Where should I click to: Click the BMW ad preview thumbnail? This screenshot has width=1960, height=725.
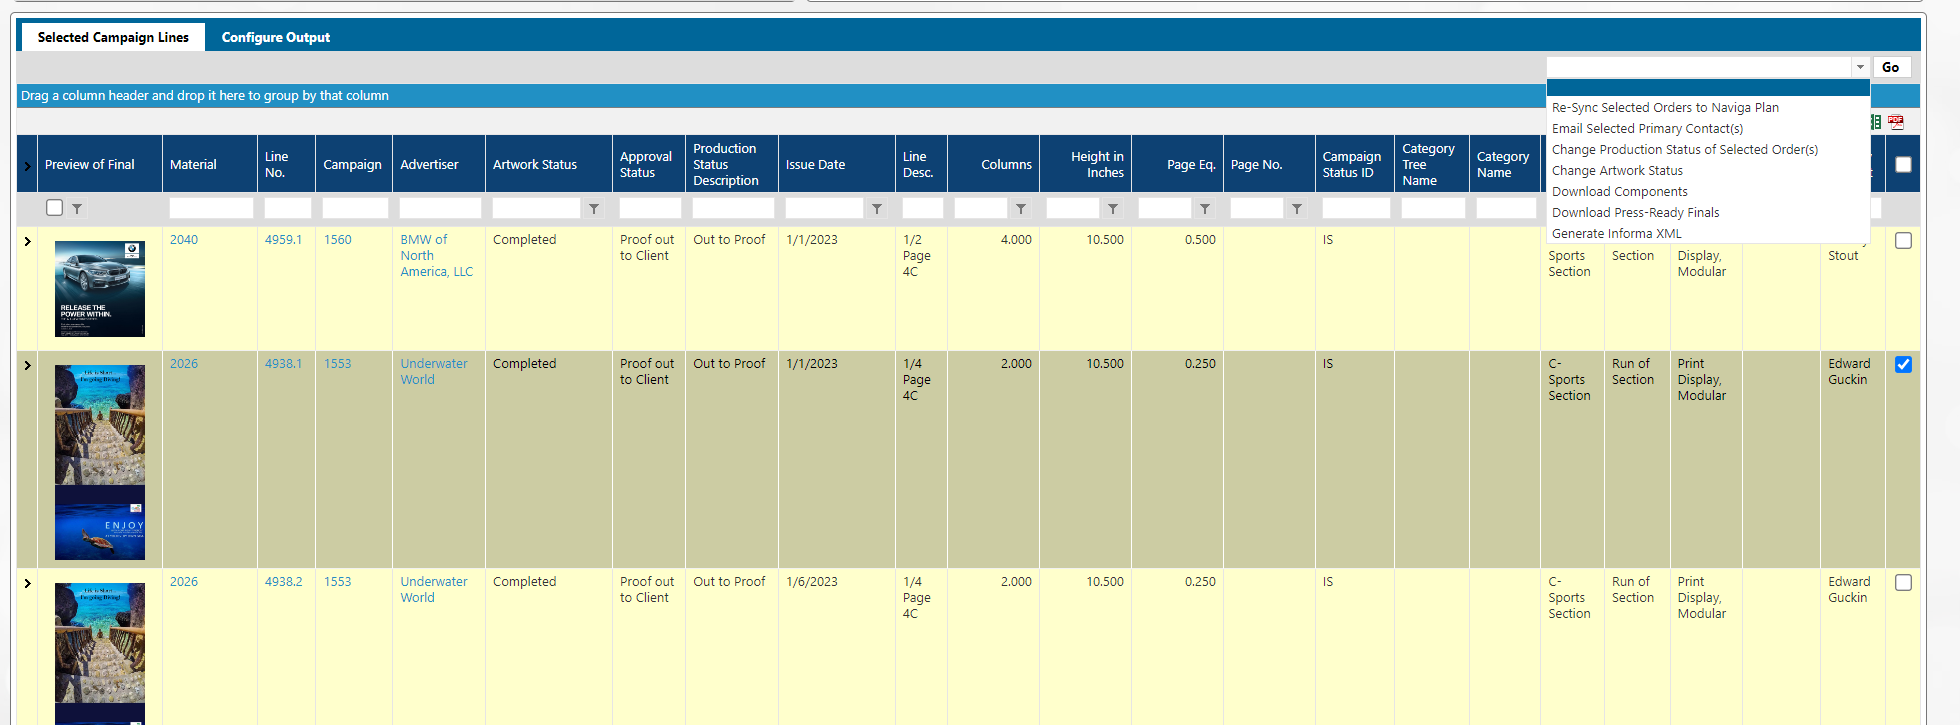pos(100,289)
